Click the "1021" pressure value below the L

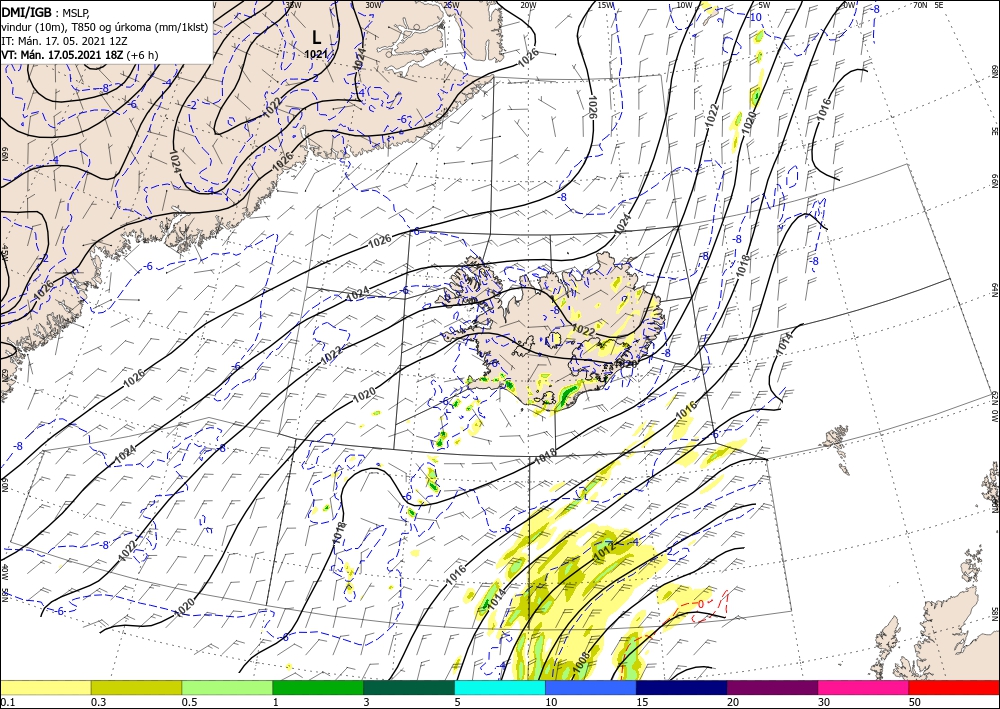tap(316, 54)
